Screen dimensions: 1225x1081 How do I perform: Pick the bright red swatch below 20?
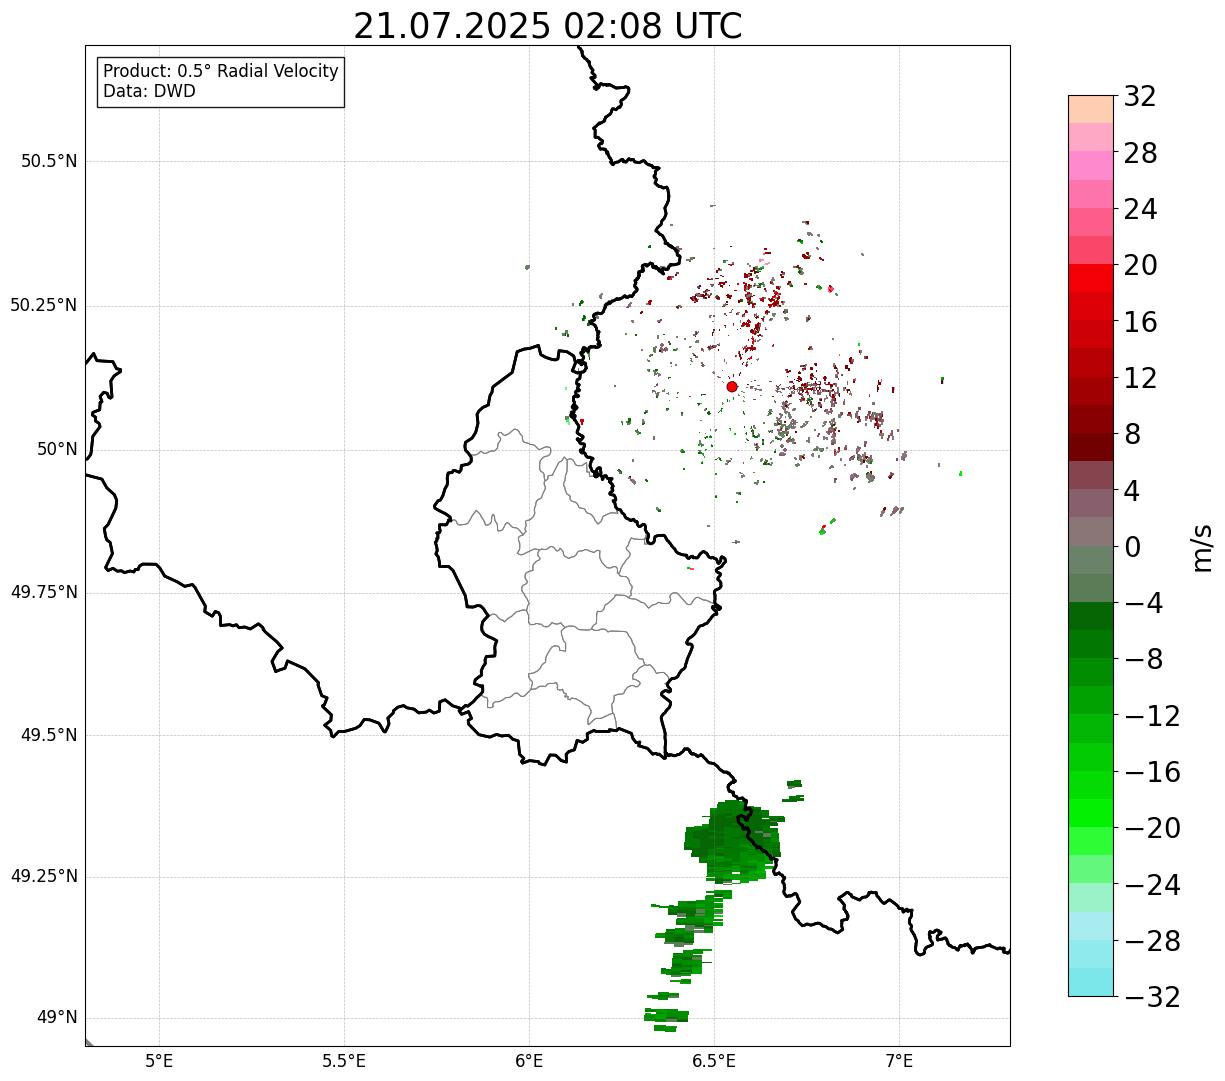(1090, 278)
